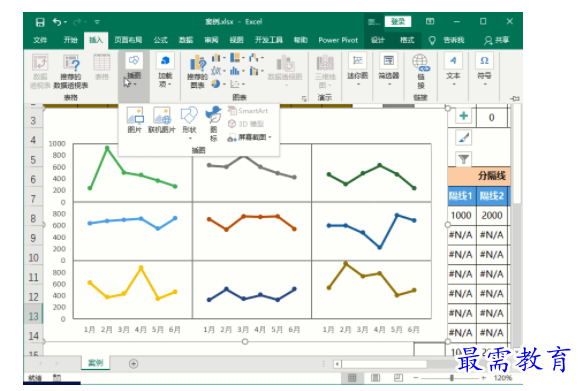Open the chart 格式 tab
Screen dimensions: 579x391
(407, 40)
